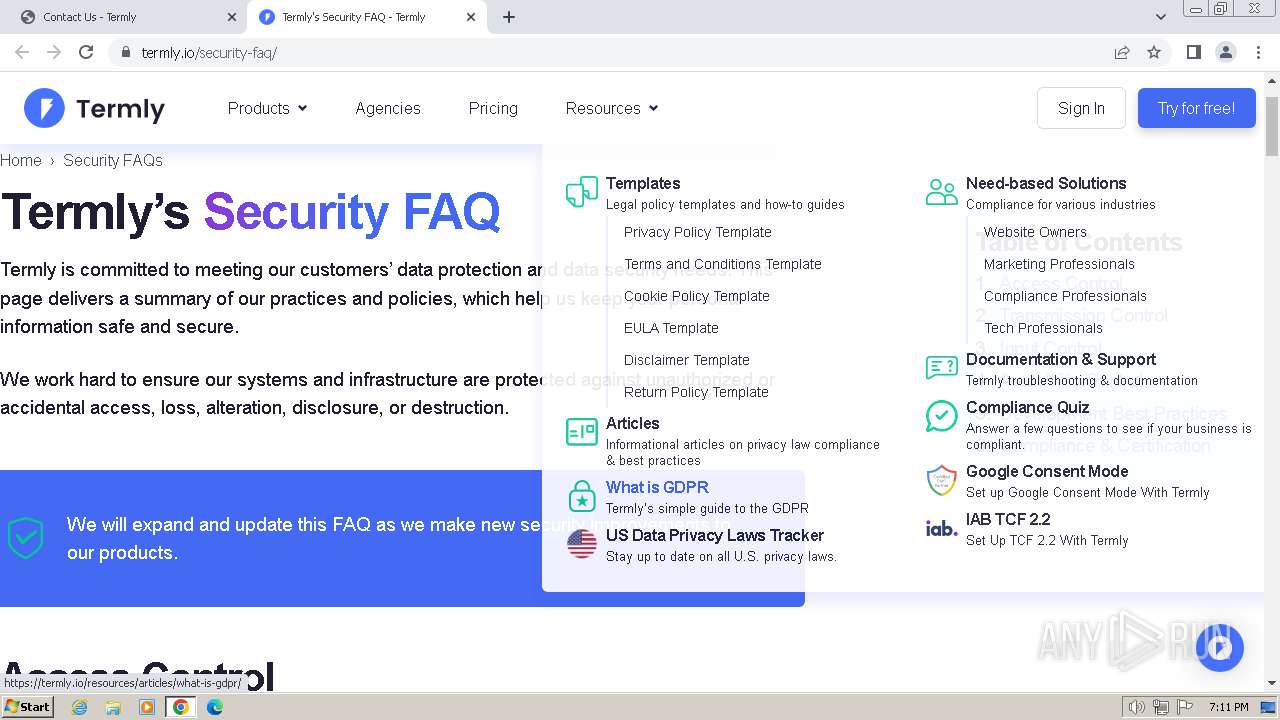The height and width of the screenshot is (720, 1280).
Task: Expand the Products dropdown menu
Action: [267, 108]
